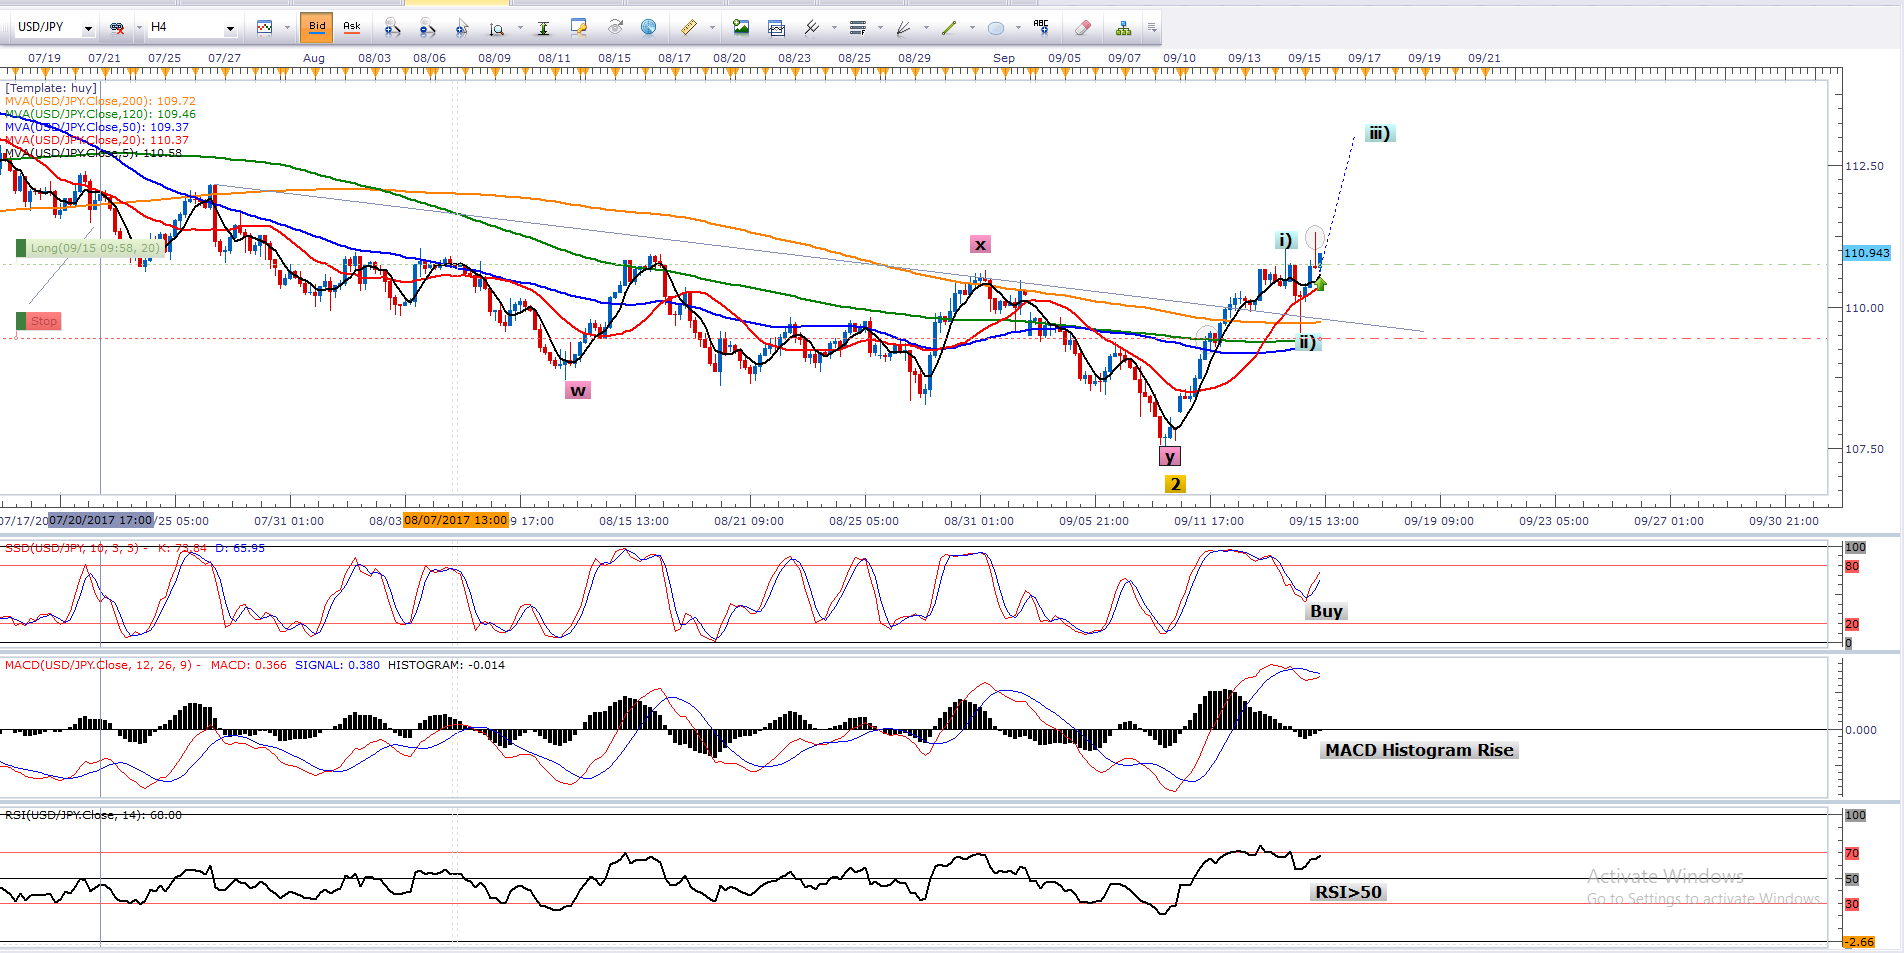Click the 110.943 current price marker
This screenshot has height=953, width=1904.
click(x=1866, y=253)
